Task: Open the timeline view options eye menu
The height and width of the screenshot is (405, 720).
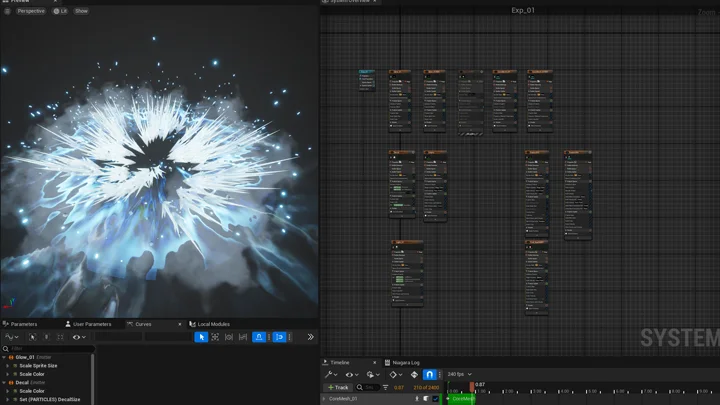Action: click(352, 375)
